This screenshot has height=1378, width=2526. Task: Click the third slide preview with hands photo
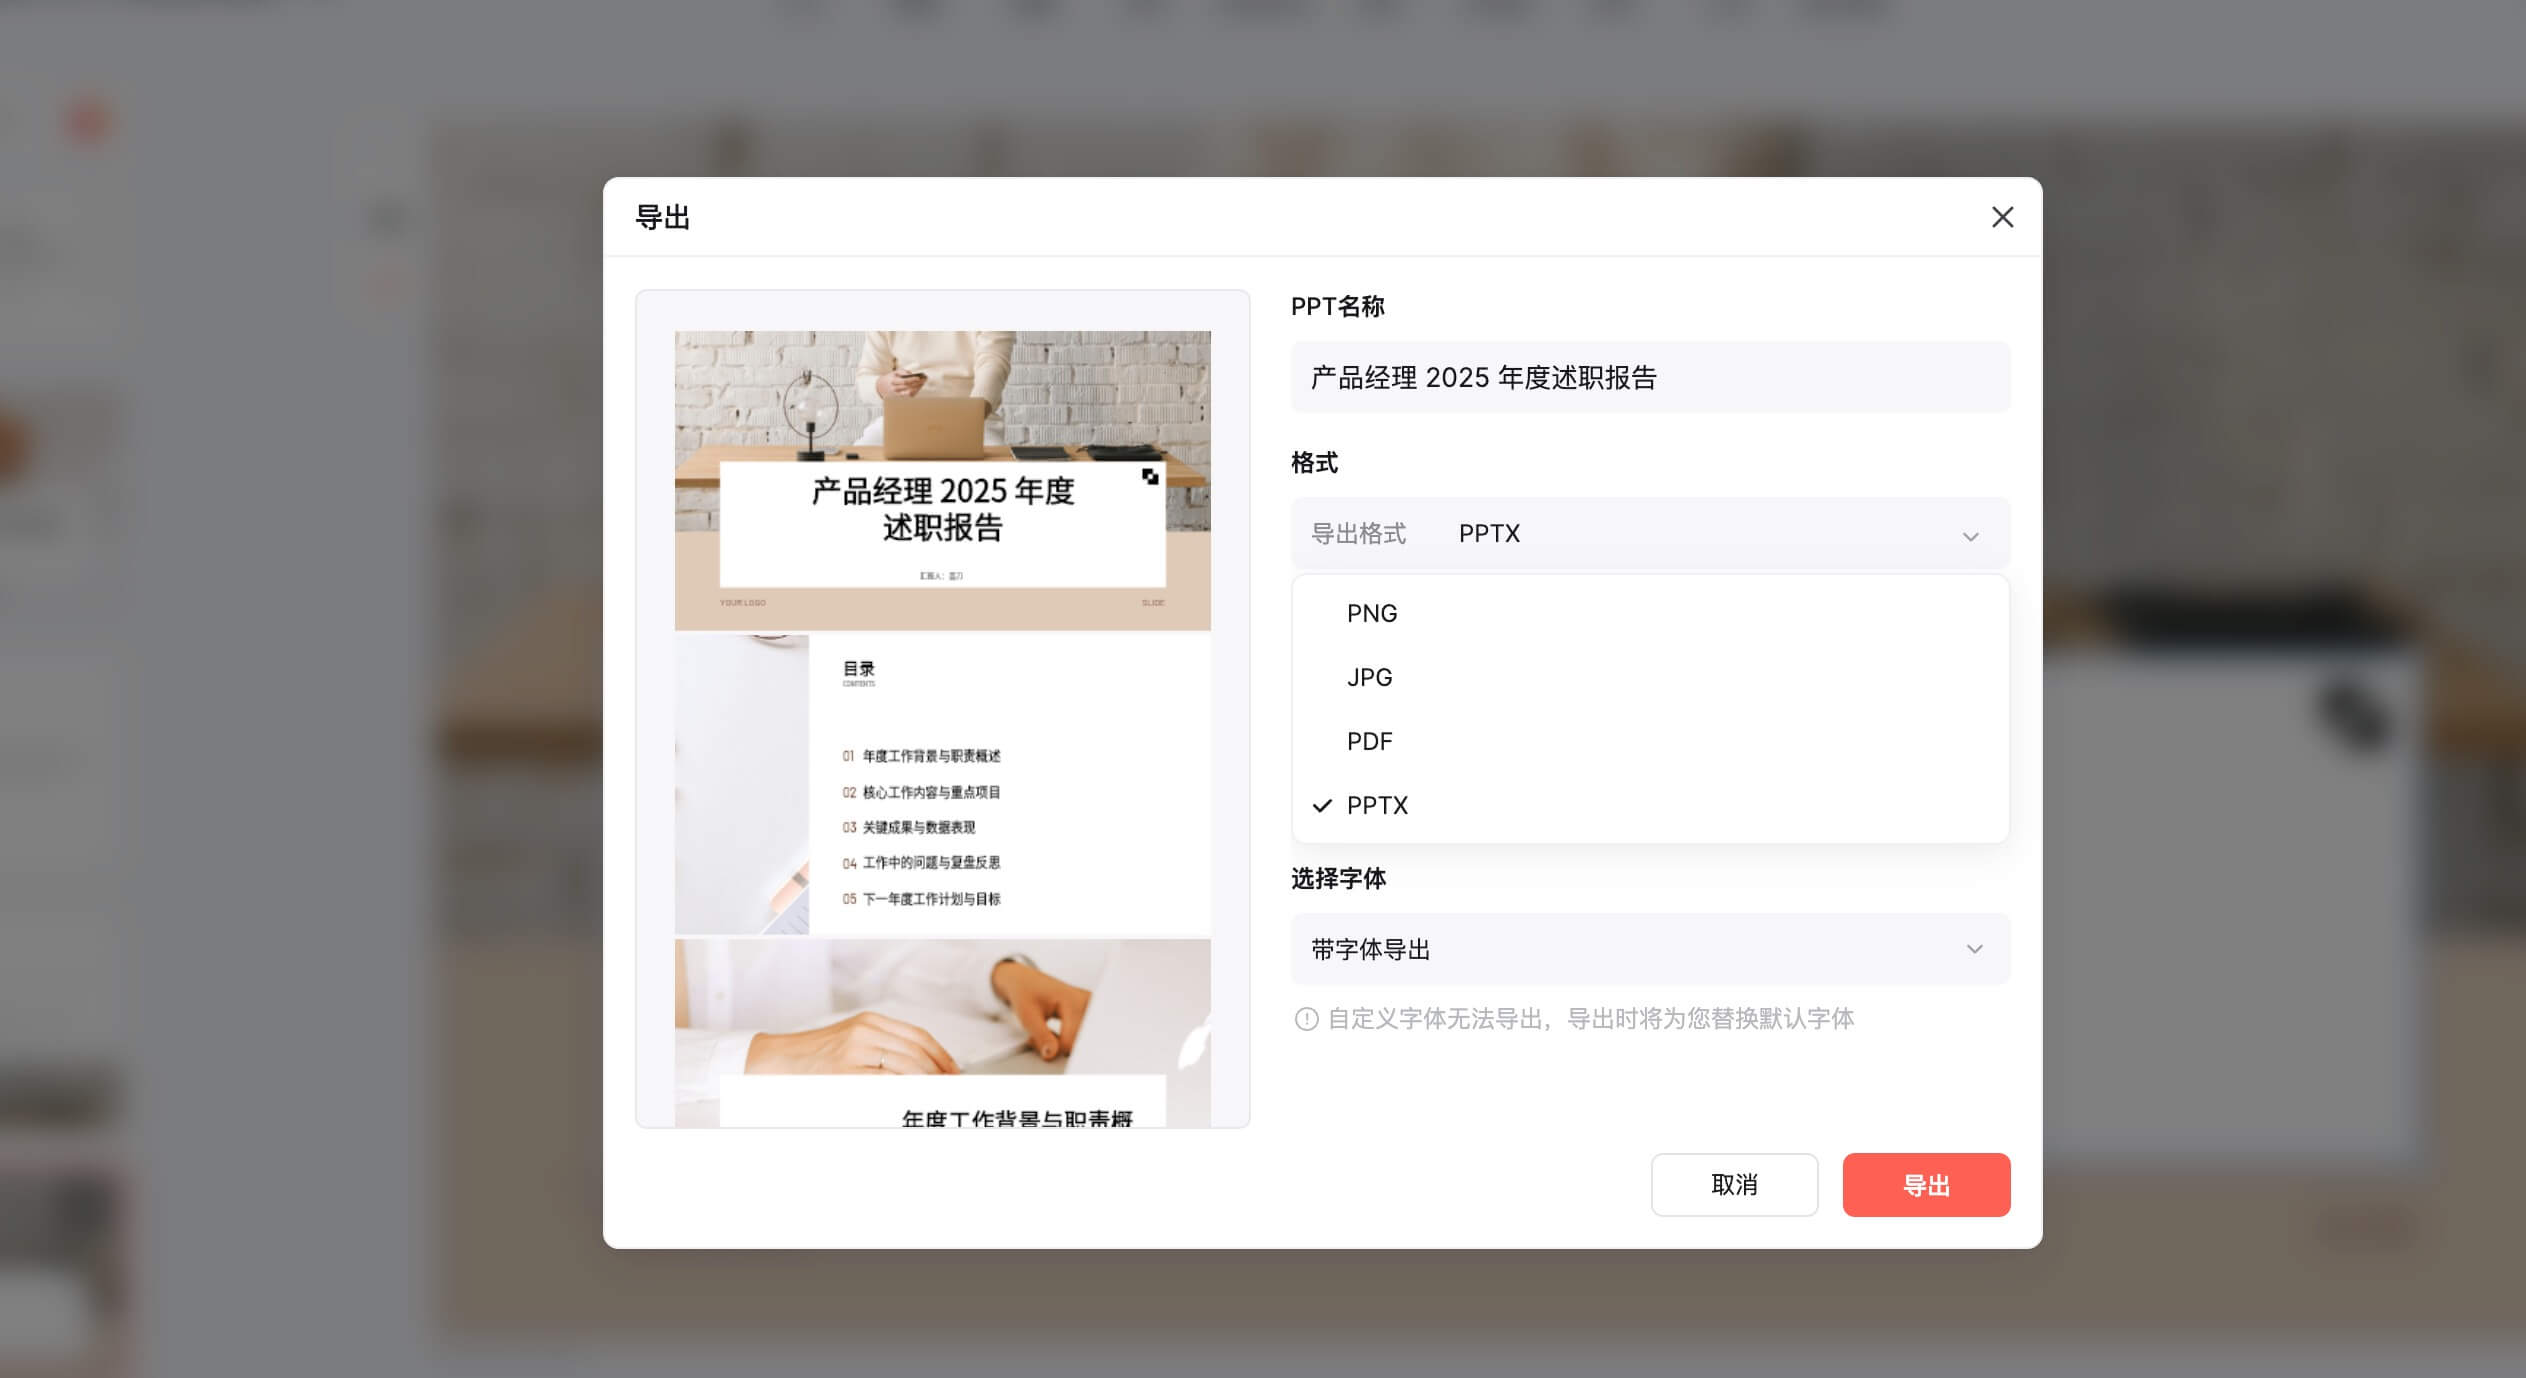click(x=942, y=1030)
